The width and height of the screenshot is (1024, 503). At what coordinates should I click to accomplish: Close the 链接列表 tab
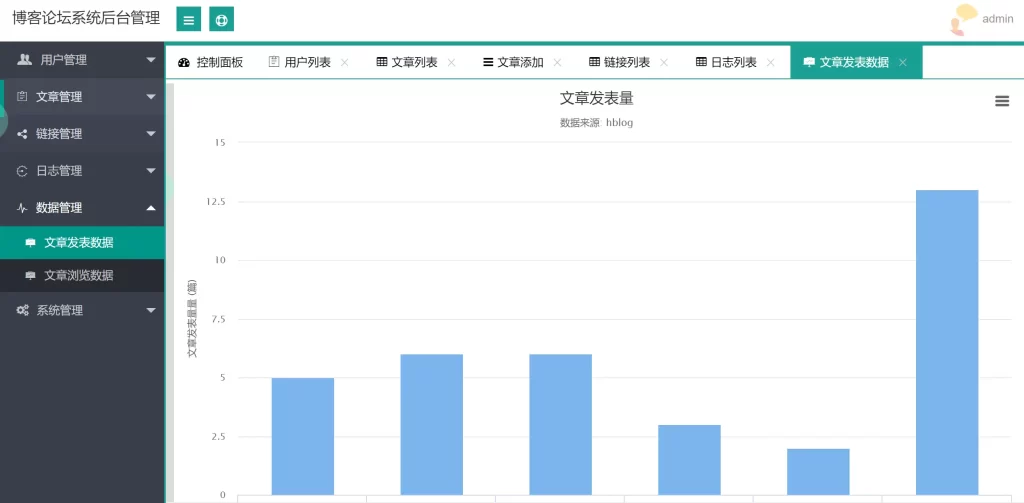coord(664,63)
